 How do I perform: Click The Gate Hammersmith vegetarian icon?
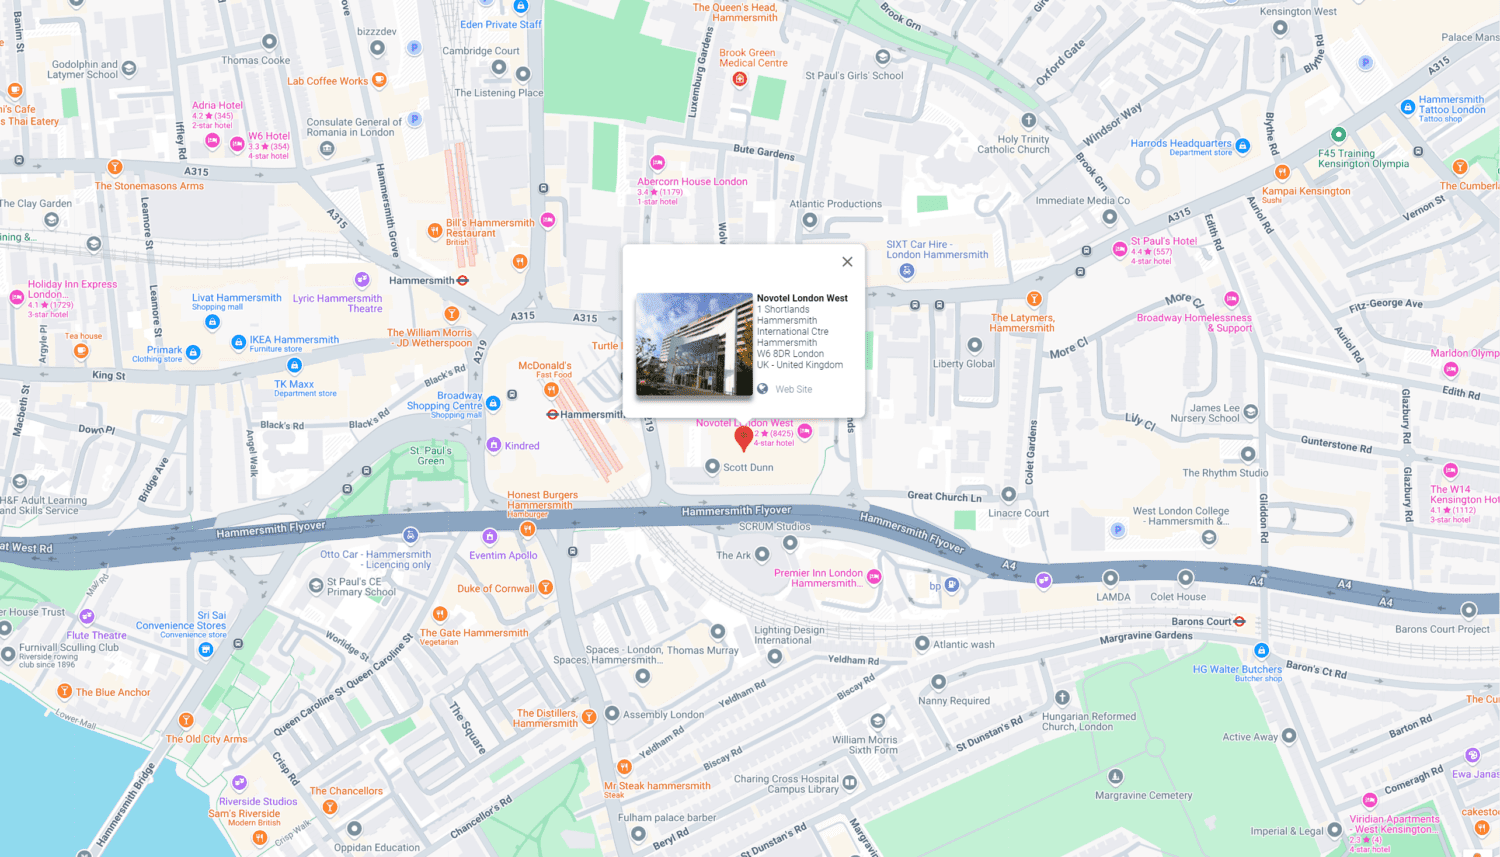tap(440, 614)
